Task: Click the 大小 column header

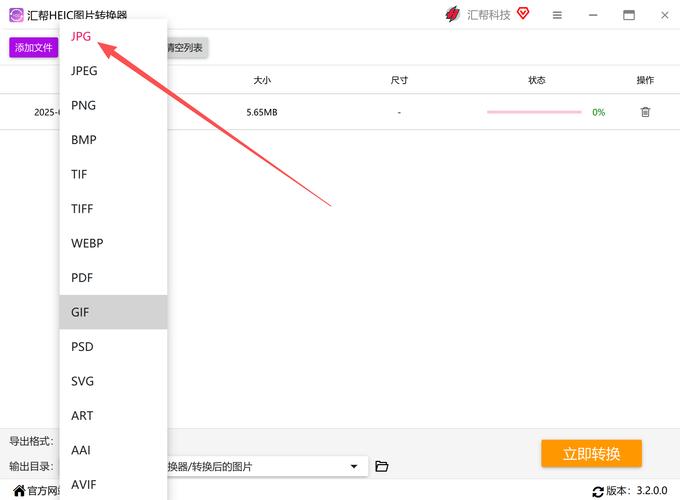Action: [x=262, y=80]
